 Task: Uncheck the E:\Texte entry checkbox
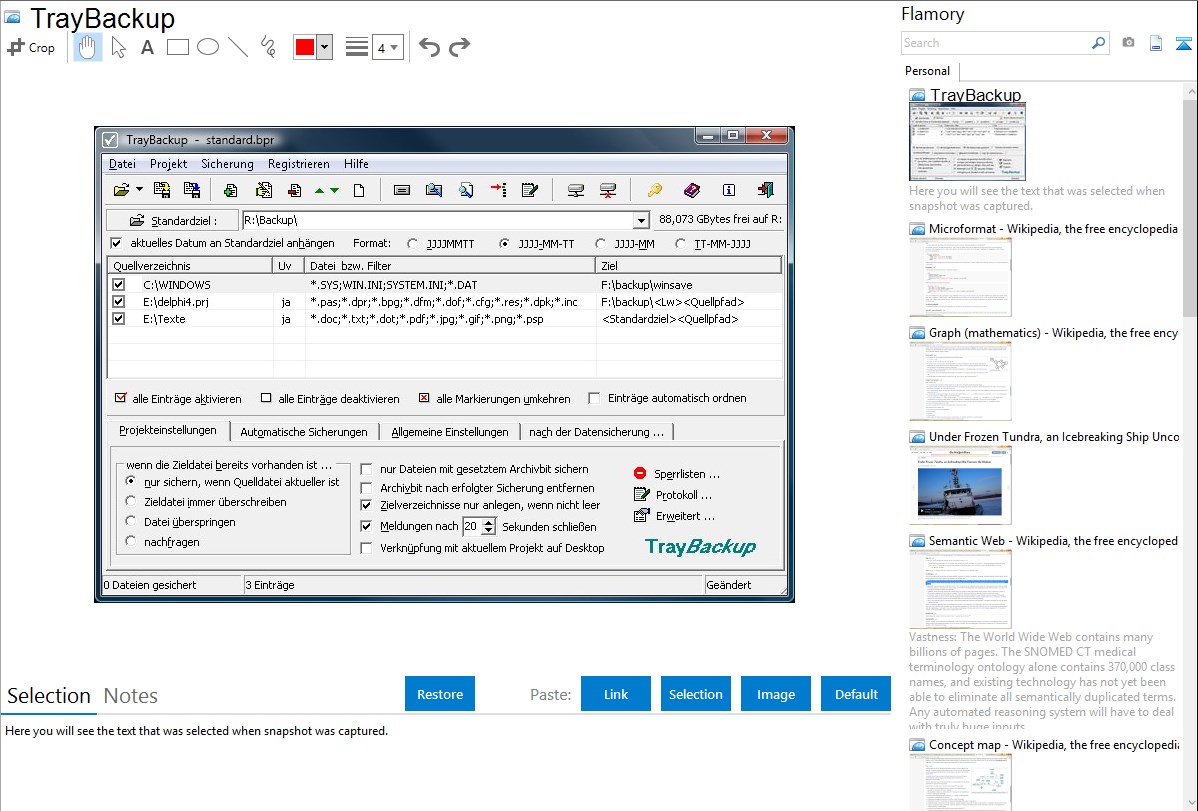[x=118, y=319]
